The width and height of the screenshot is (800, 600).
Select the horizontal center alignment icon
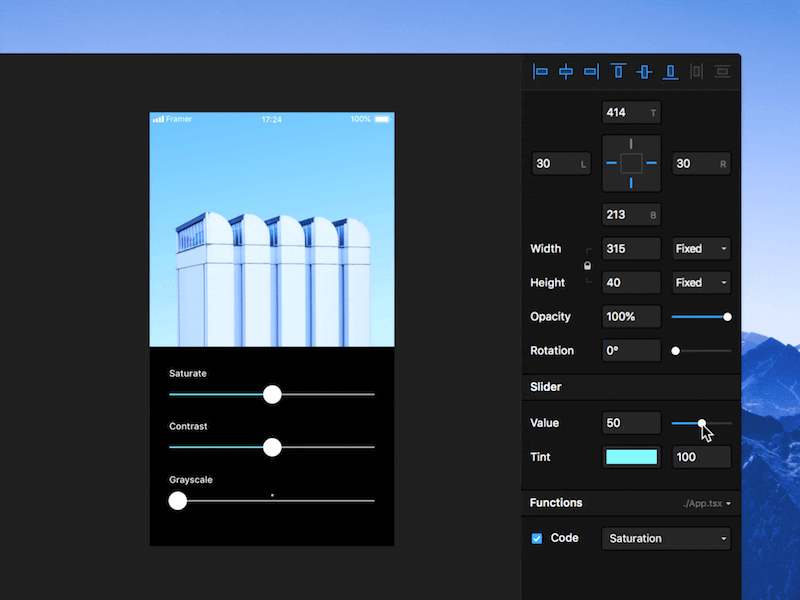pos(566,71)
